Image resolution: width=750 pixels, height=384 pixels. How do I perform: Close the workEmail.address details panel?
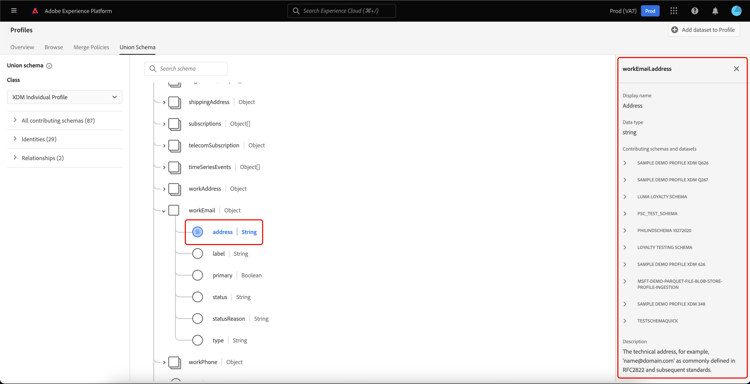736,69
